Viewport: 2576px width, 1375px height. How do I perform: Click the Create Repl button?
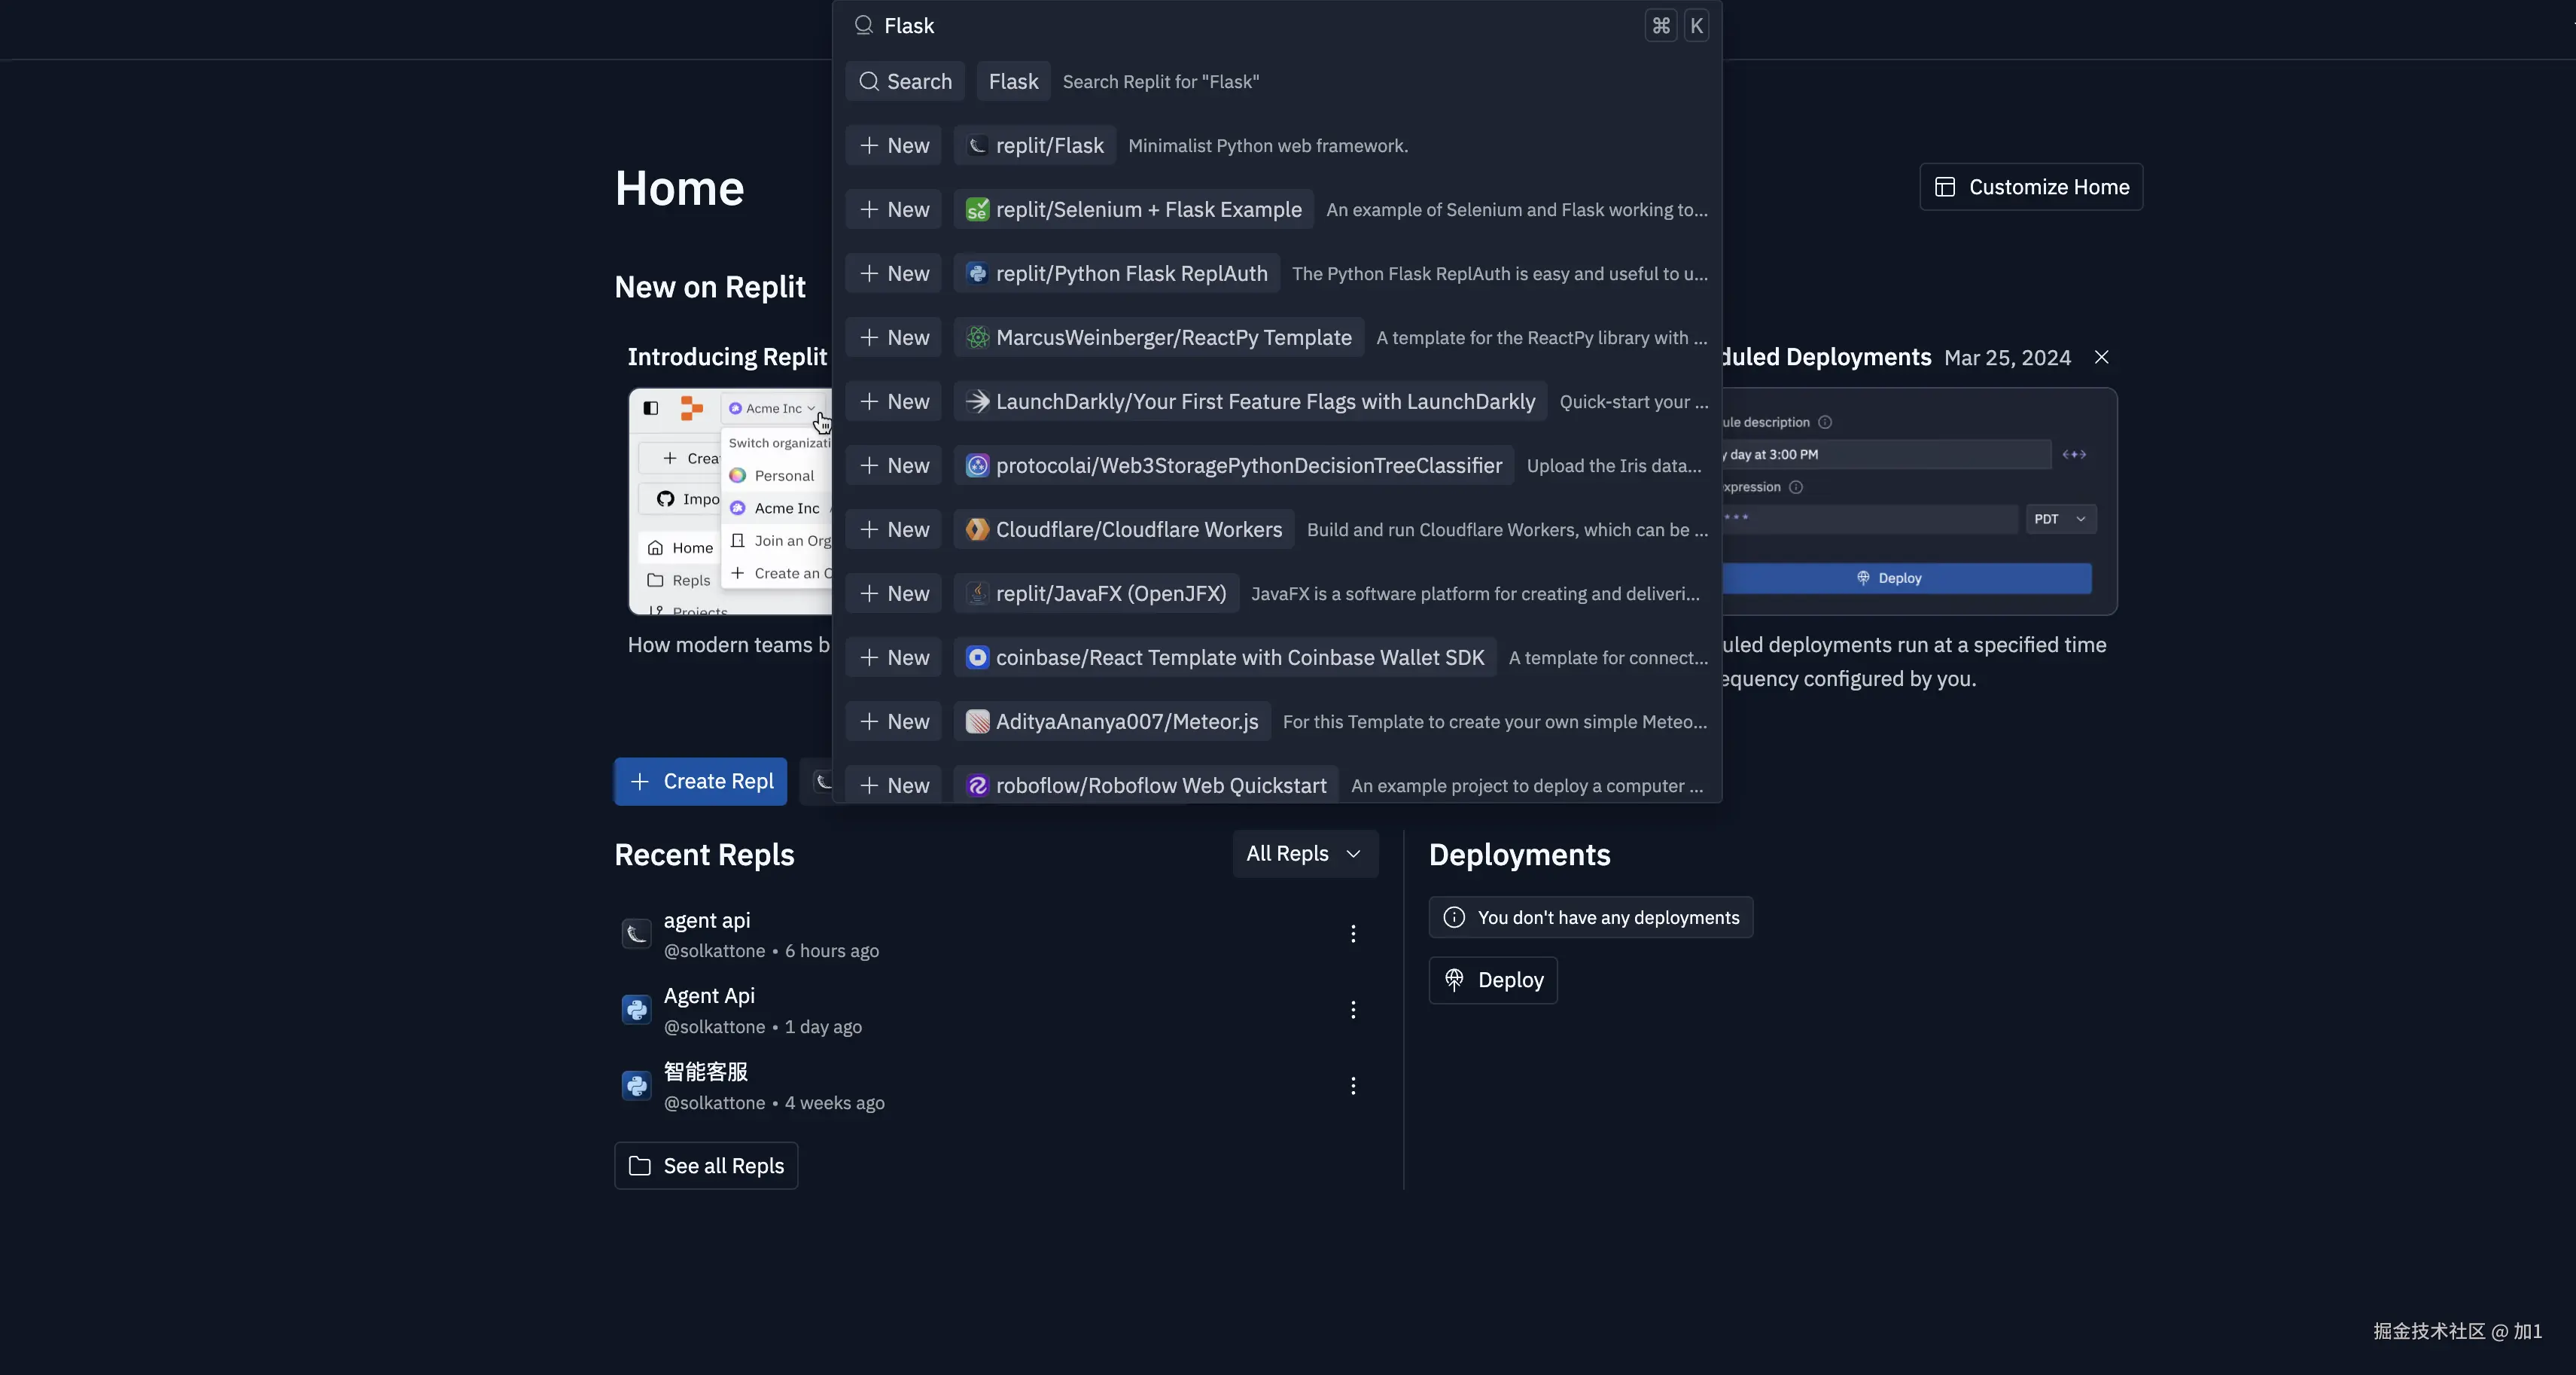(700, 782)
